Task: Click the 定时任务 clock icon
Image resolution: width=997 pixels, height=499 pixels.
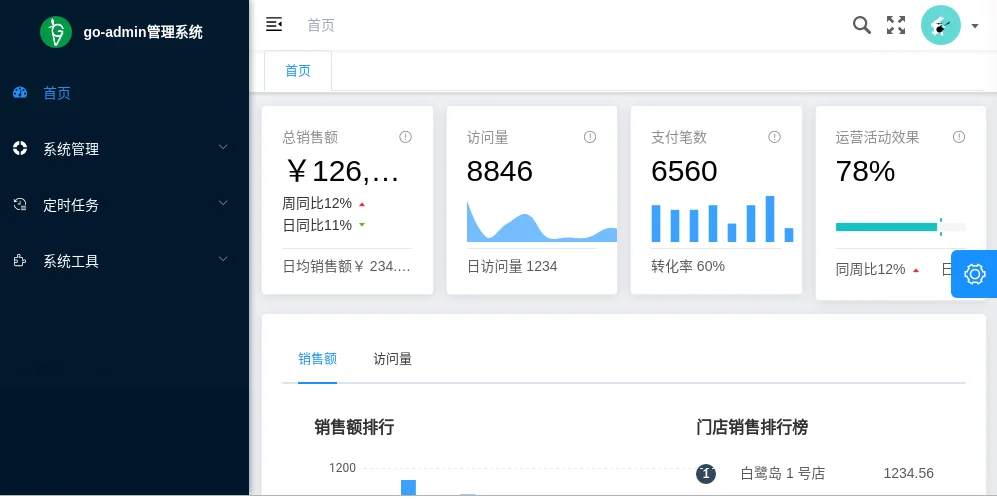Action: pyautogui.click(x=20, y=204)
